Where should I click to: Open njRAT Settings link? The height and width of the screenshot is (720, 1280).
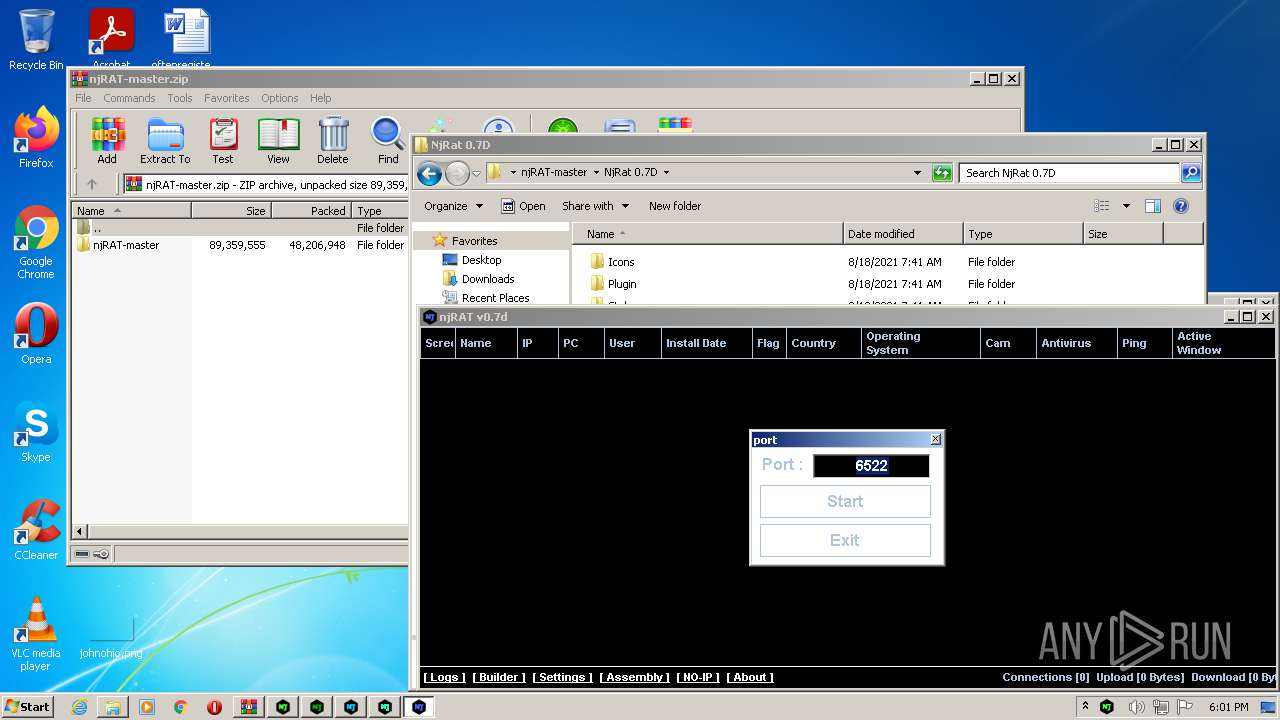point(562,677)
